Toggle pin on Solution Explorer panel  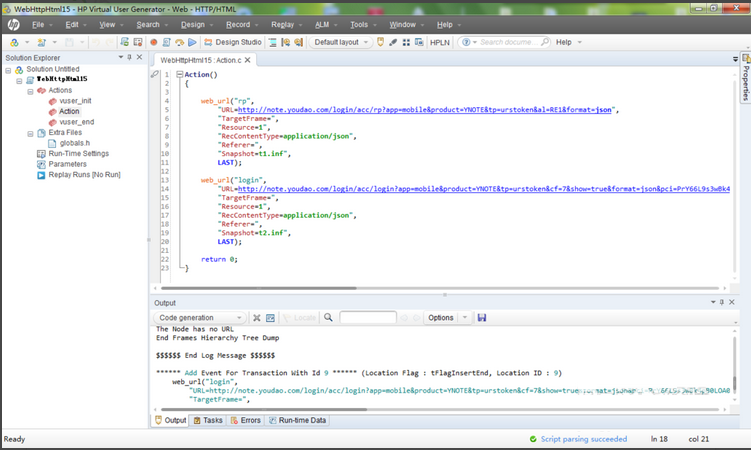coord(129,57)
